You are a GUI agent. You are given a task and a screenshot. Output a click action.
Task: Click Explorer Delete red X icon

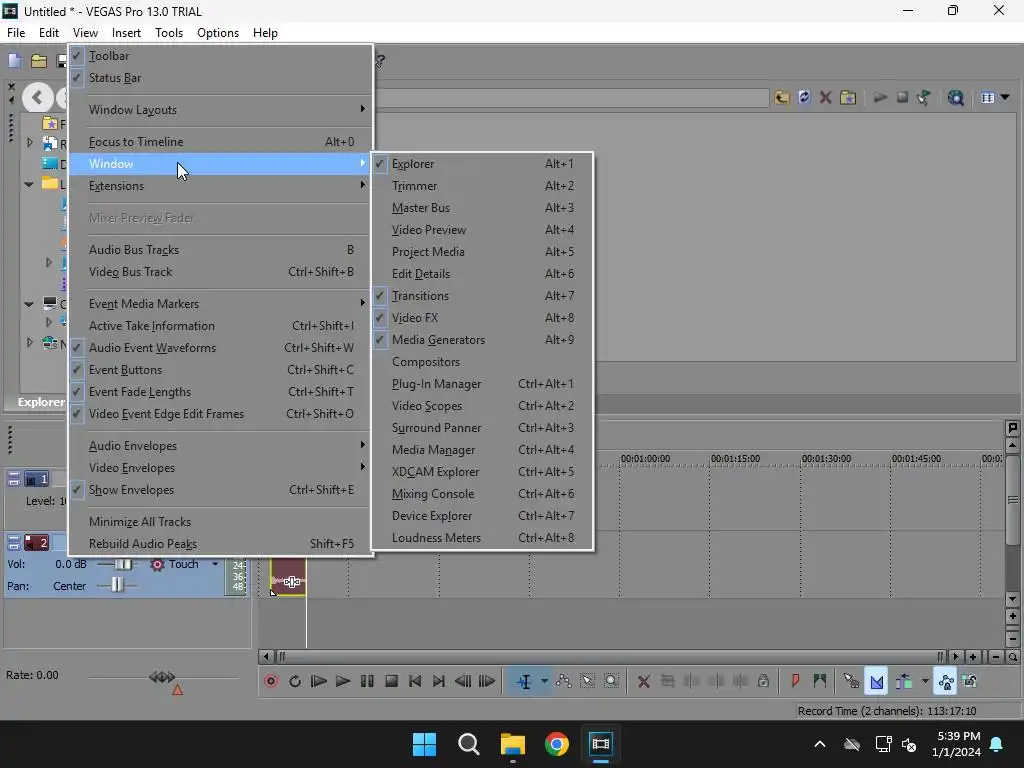coord(825,98)
